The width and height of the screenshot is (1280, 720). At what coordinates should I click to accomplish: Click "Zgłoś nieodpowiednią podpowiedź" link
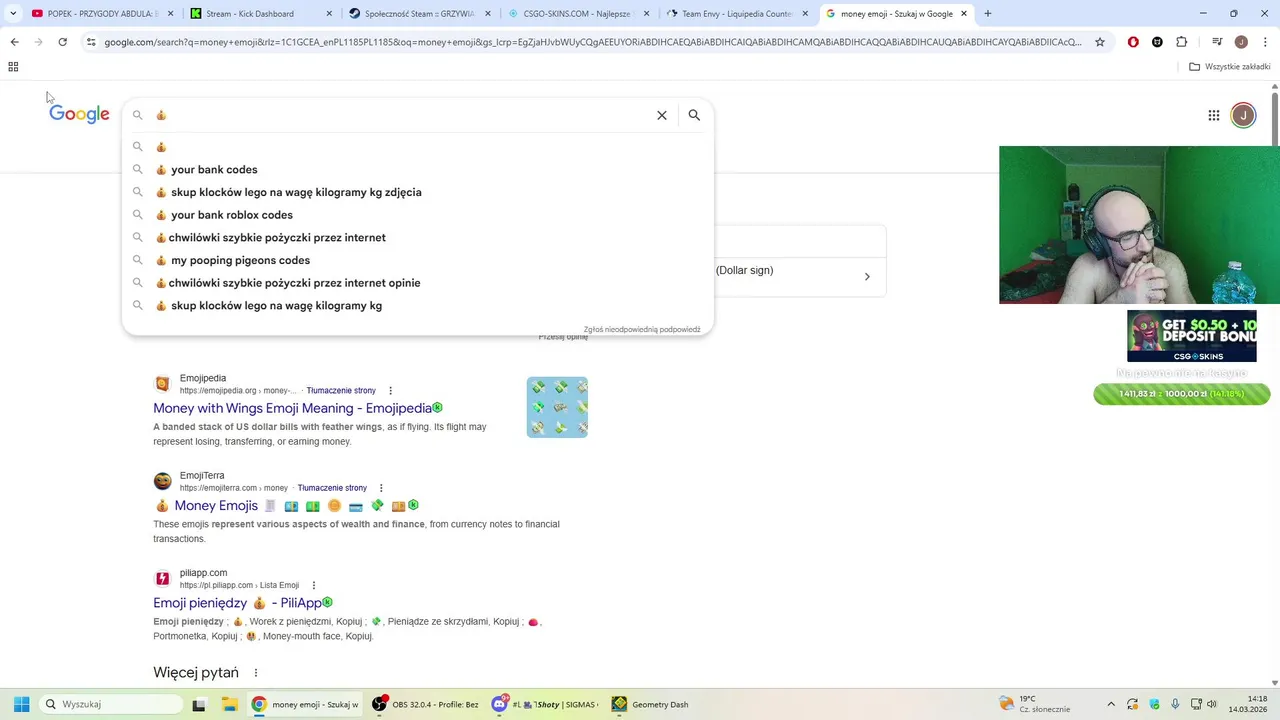pos(642,329)
